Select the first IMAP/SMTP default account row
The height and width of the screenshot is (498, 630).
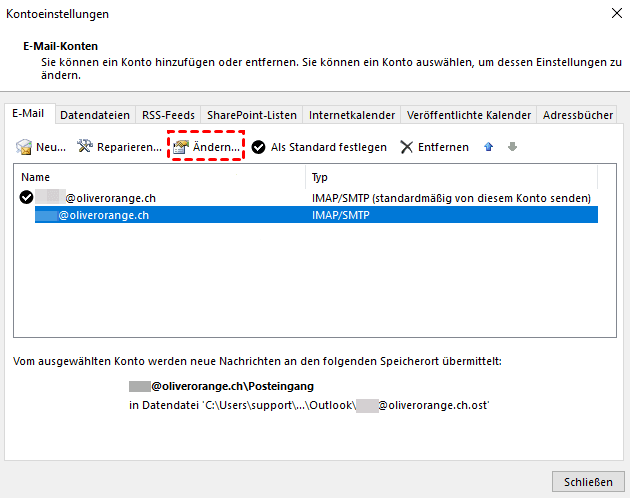(300, 198)
